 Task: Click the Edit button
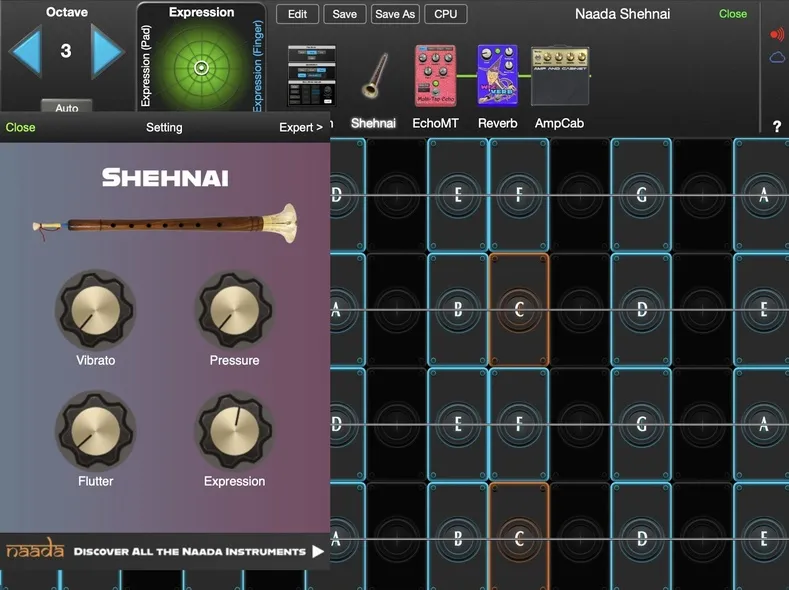point(297,14)
